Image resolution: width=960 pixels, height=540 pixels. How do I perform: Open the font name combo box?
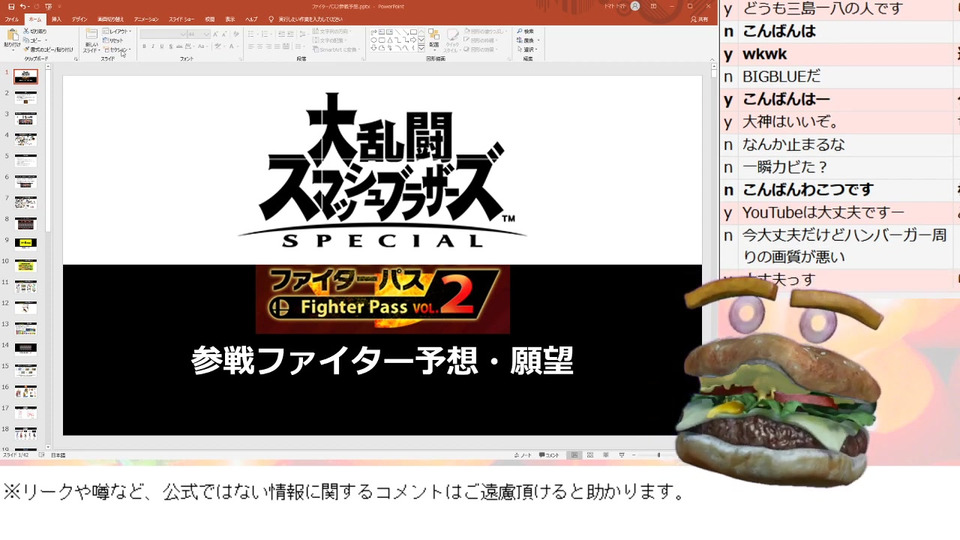tap(163, 34)
